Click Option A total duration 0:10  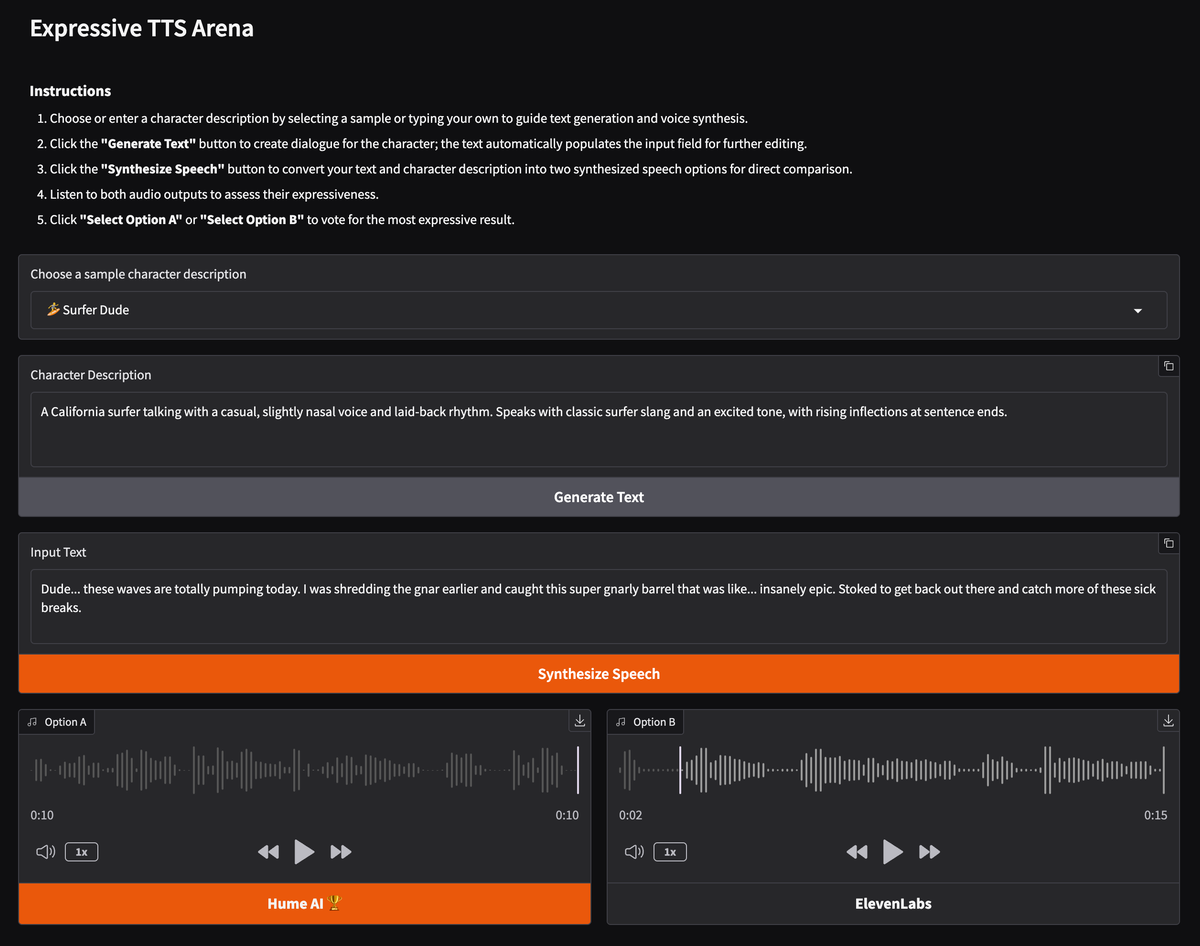[567, 815]
